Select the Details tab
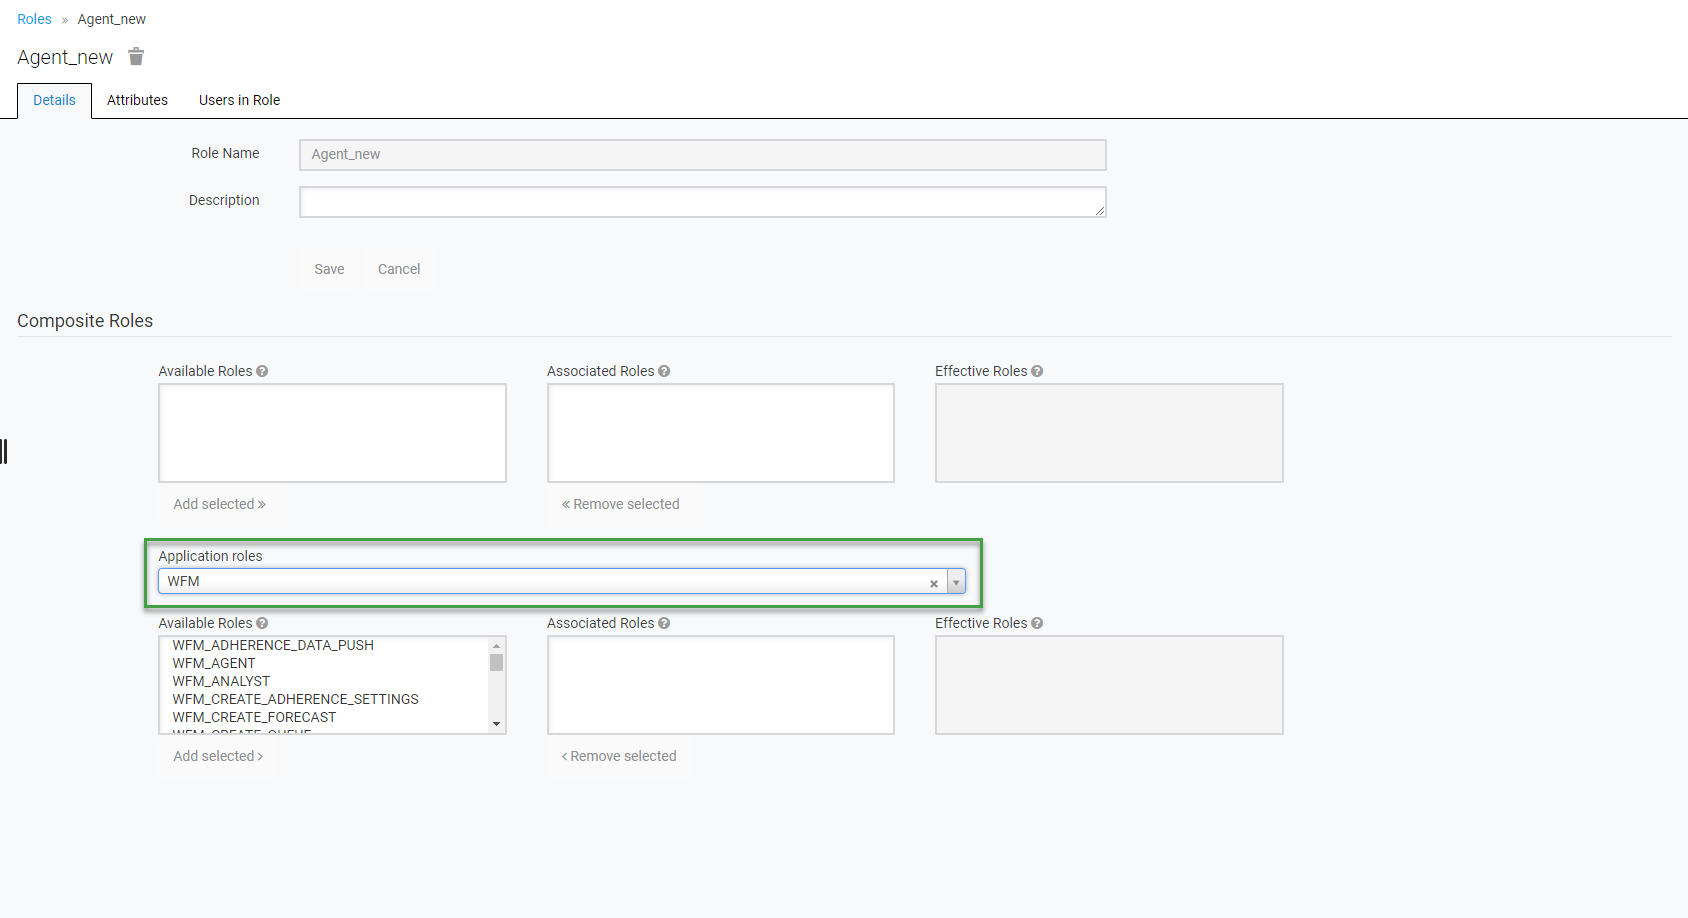The image size is (1688, 918). click(54, 100)
